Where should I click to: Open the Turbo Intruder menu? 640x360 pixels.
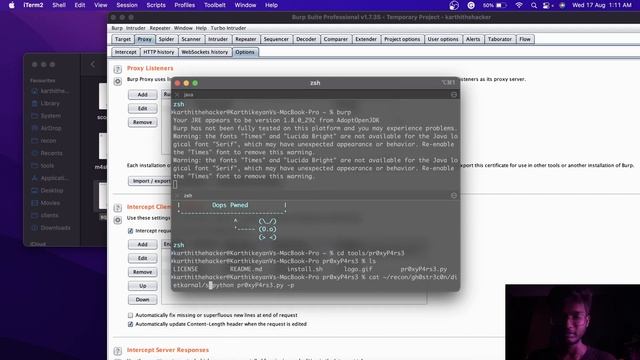(x=228, y=28)
